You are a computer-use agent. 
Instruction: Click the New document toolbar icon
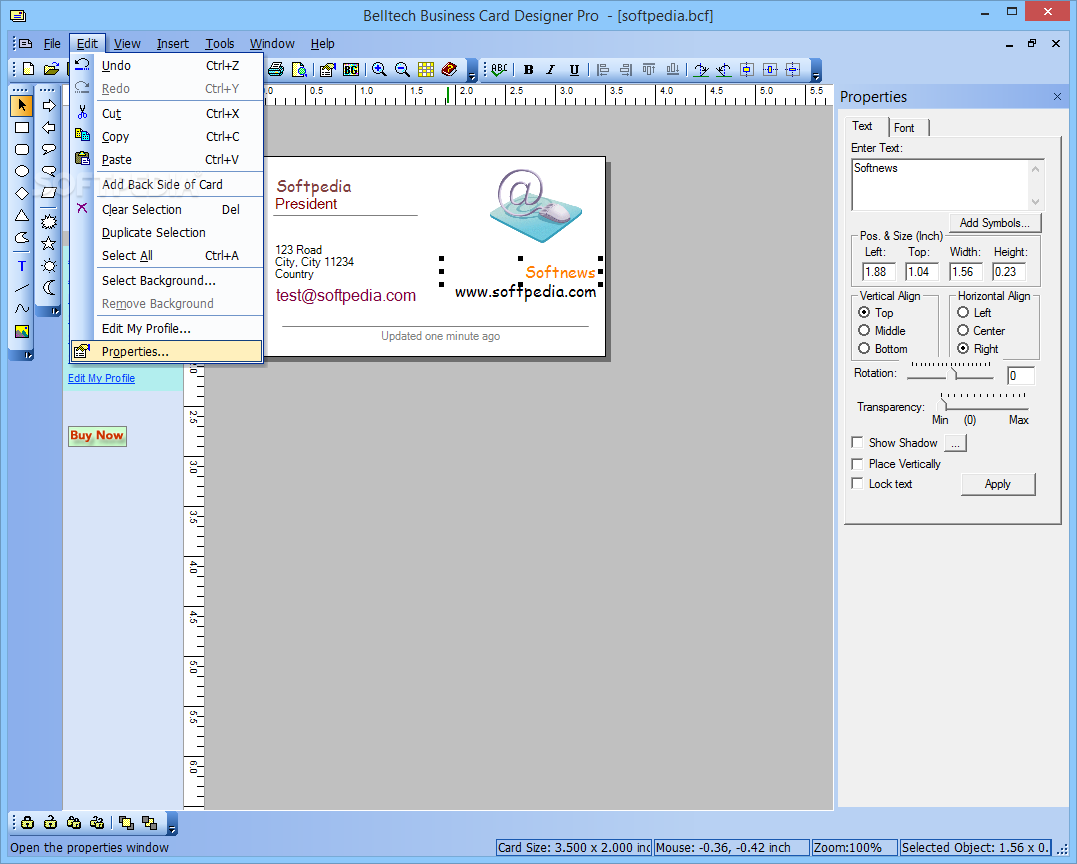pos(29,69)
